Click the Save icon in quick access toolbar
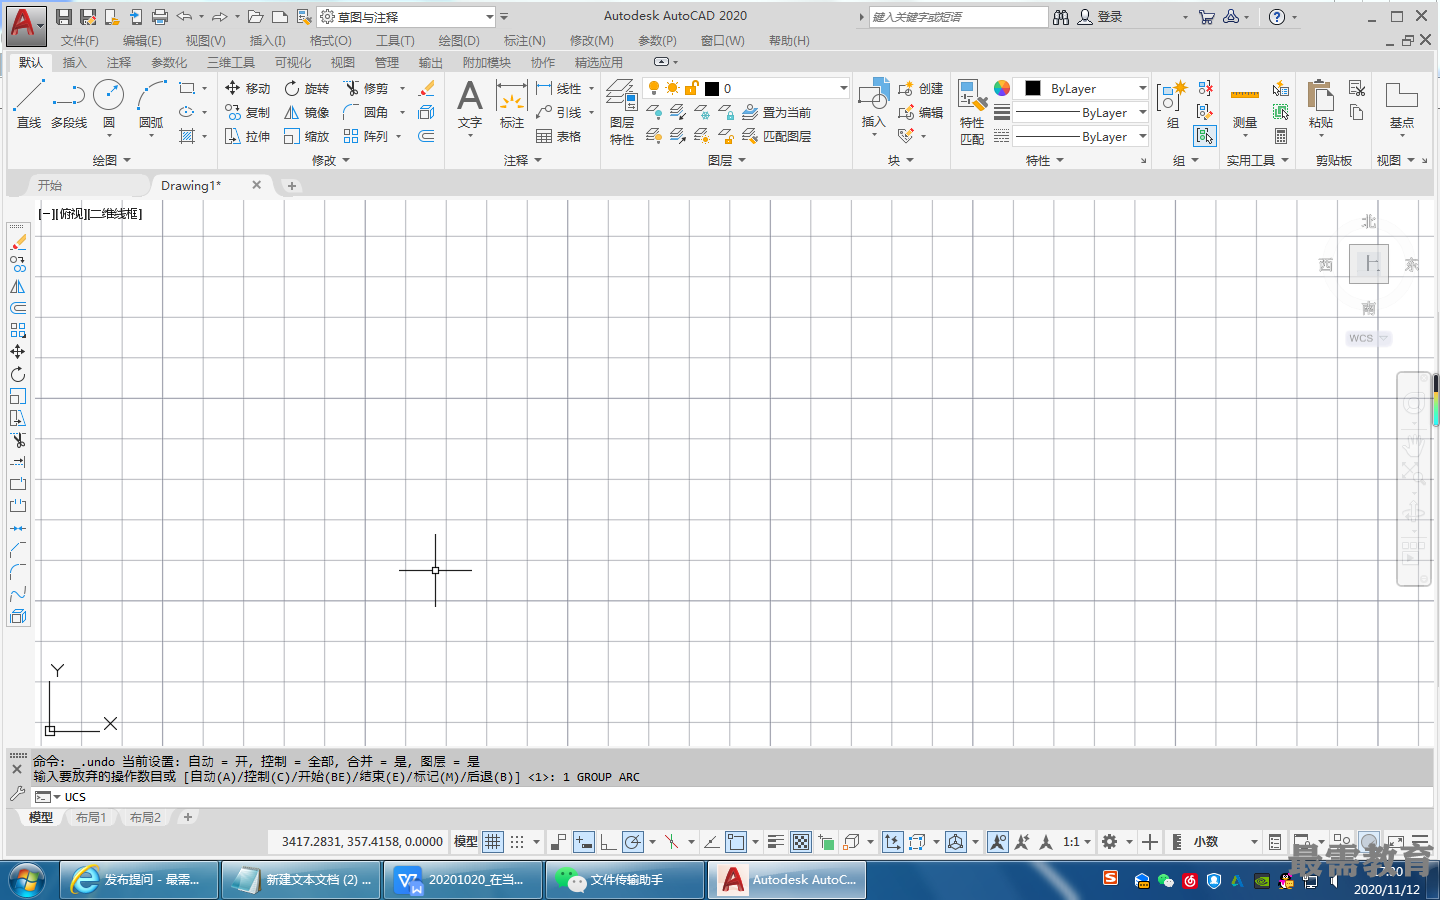 pyautogui.click(x=64, y=17)
